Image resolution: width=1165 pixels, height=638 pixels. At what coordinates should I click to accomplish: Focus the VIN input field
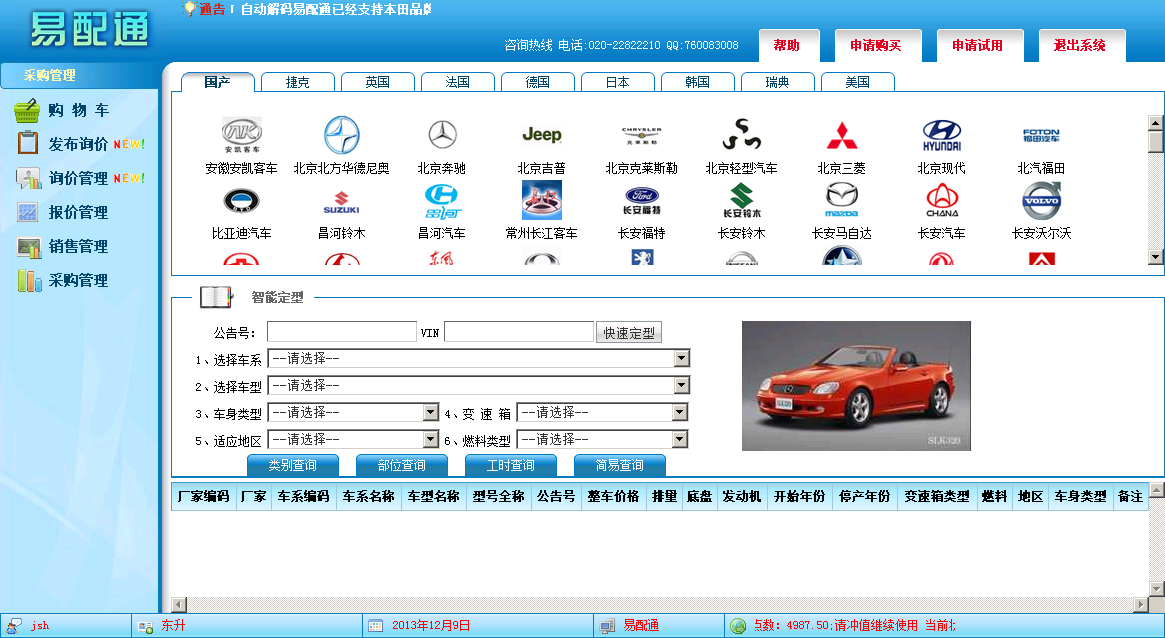(519, 332)
